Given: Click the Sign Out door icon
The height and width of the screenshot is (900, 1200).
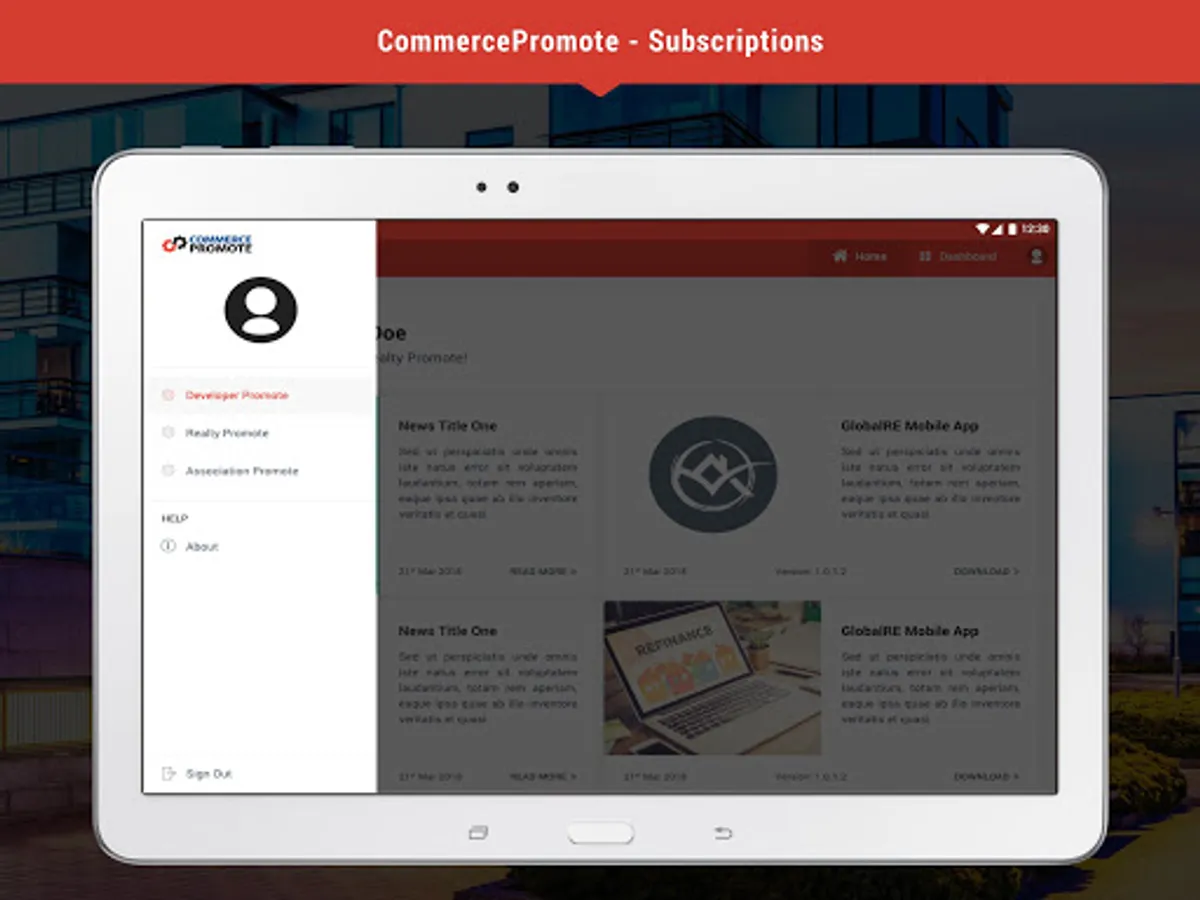Looking at the screenshot, I should pyautogui.click(x=168, y=773).
